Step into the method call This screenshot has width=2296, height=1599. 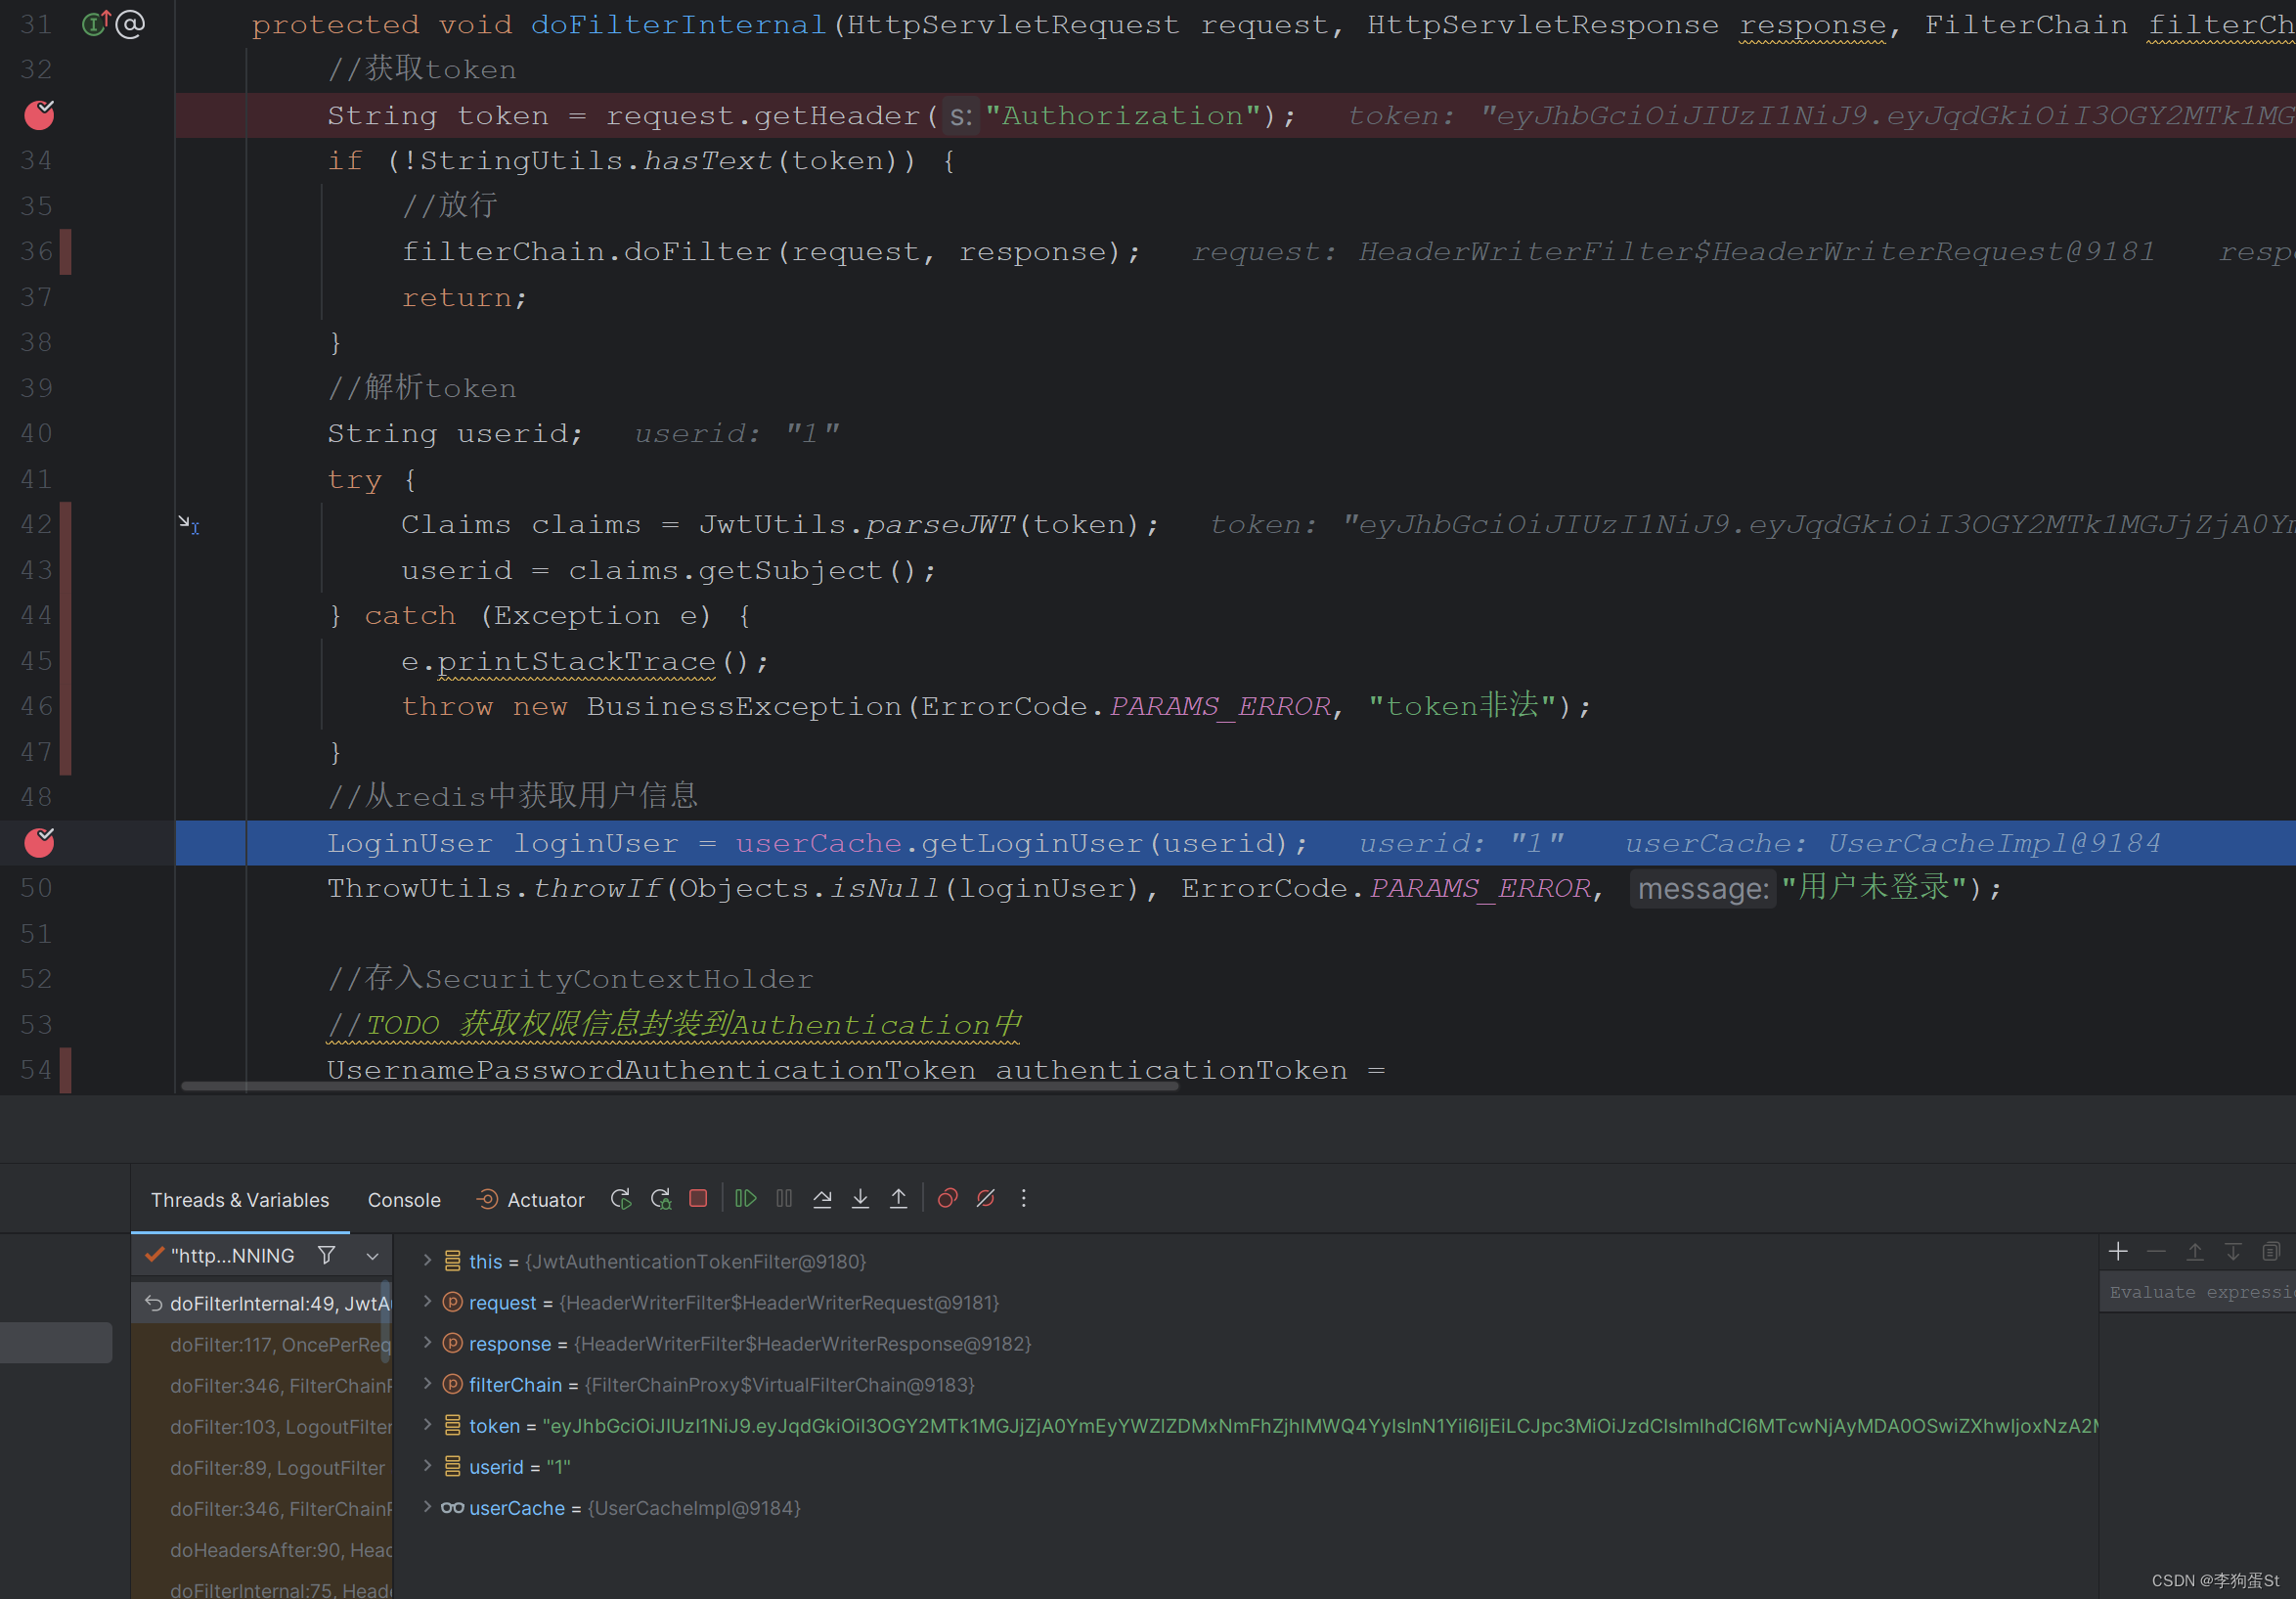(x=860, y=1198)
